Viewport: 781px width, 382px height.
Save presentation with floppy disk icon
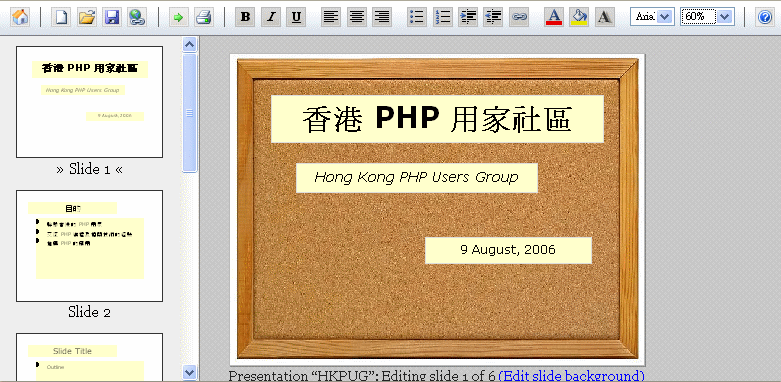(112, 17)
